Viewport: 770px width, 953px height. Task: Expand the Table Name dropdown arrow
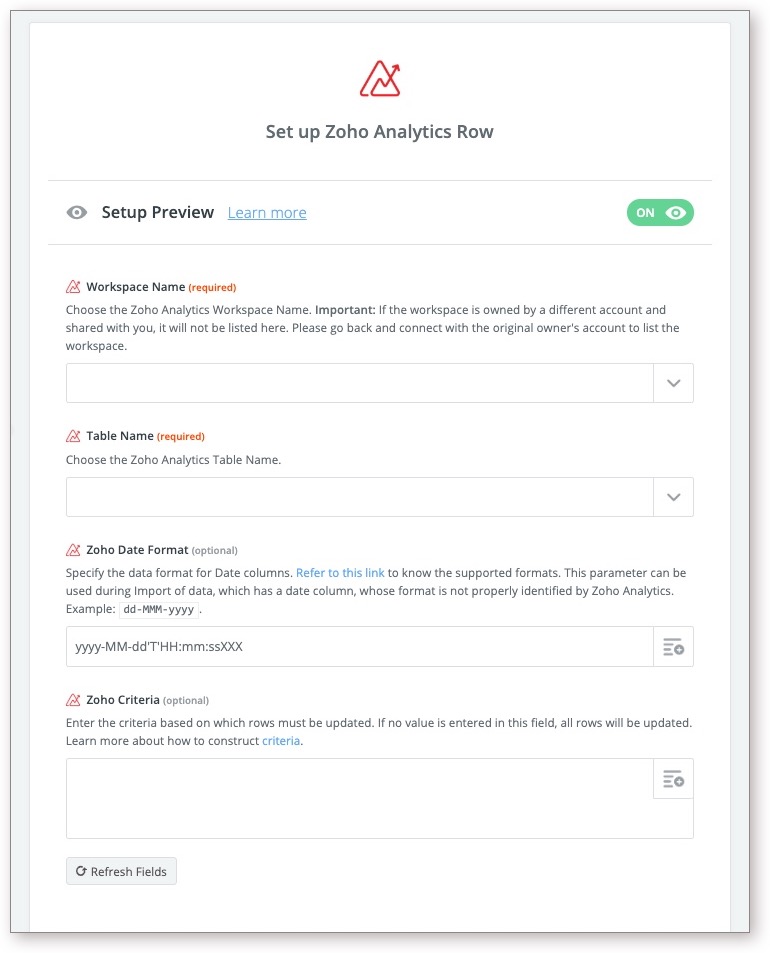tap(673, 497)
